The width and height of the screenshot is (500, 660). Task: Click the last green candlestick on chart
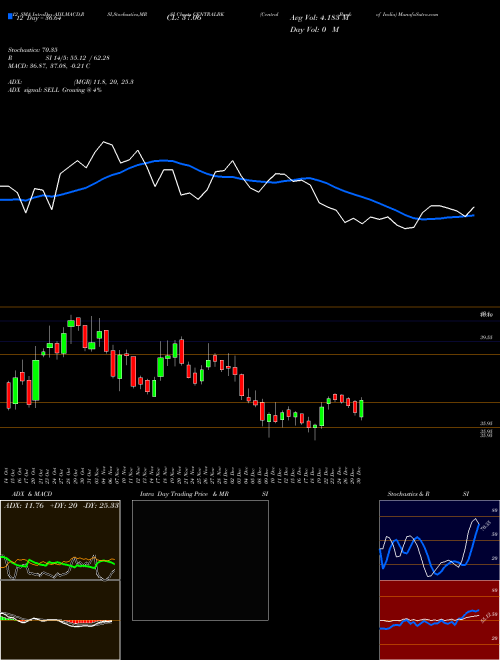pos(361,408)
